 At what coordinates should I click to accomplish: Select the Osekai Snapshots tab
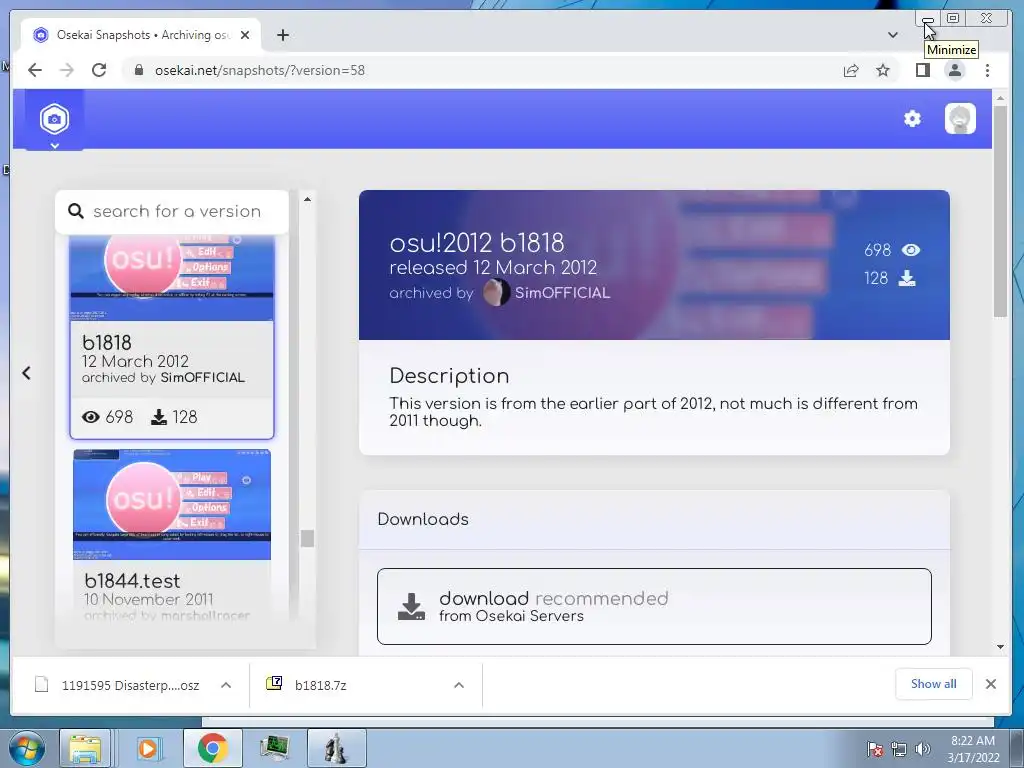(x=140, y=35)
